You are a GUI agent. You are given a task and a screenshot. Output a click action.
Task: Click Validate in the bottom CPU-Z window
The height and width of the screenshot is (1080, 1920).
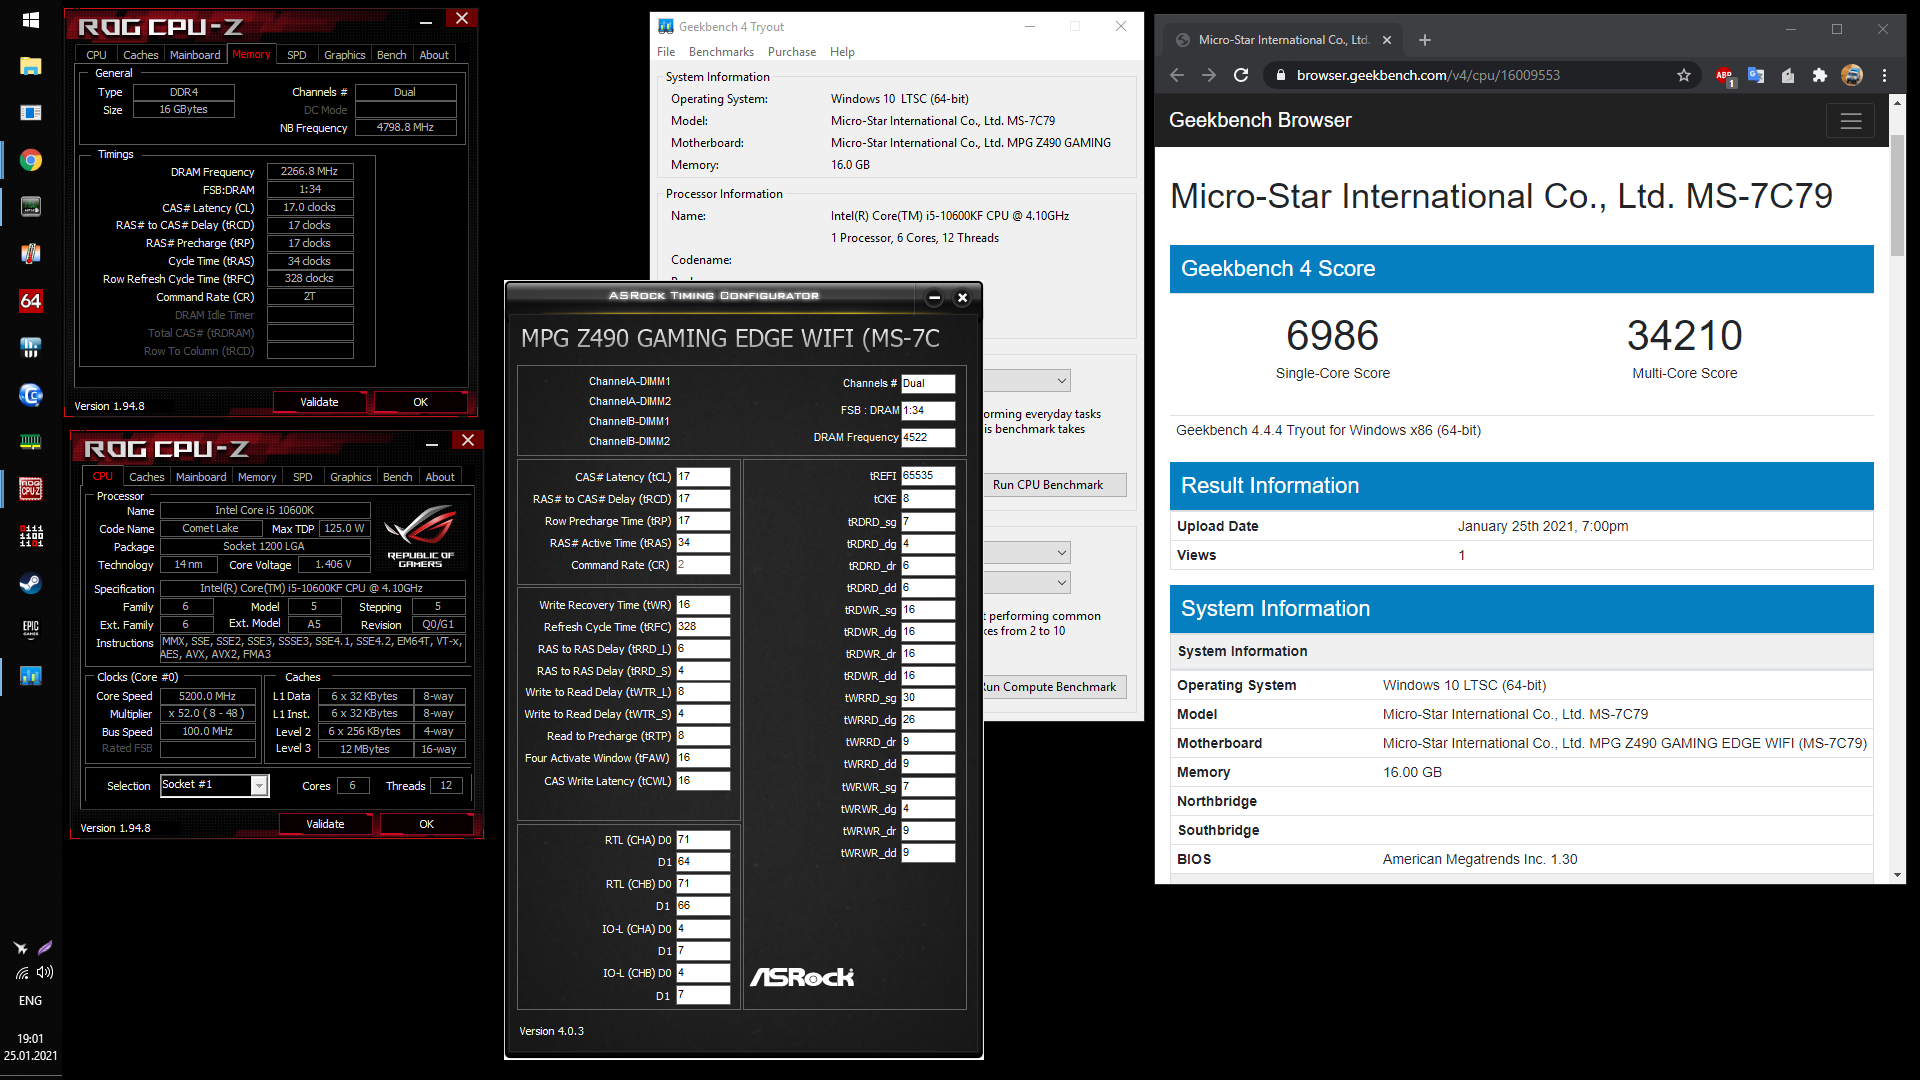pos(326,824)
